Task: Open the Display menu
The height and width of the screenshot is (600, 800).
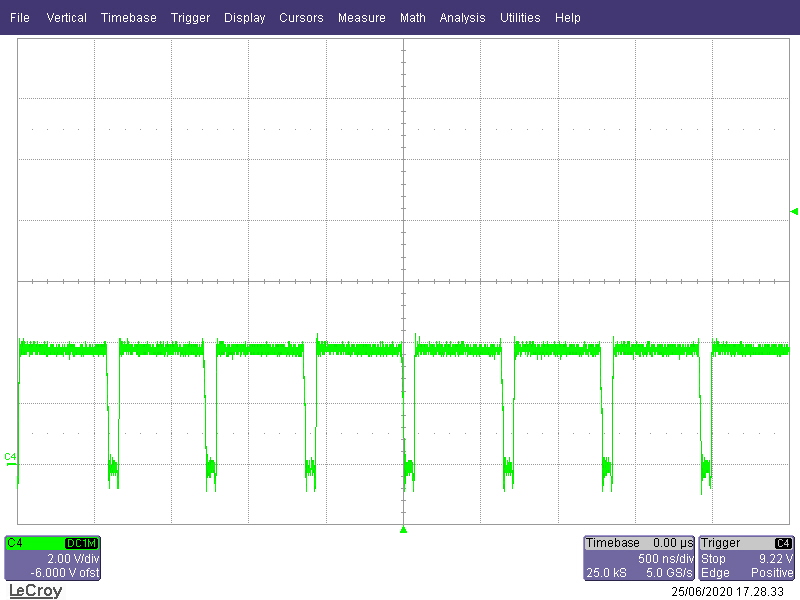Action: point(244,18)
